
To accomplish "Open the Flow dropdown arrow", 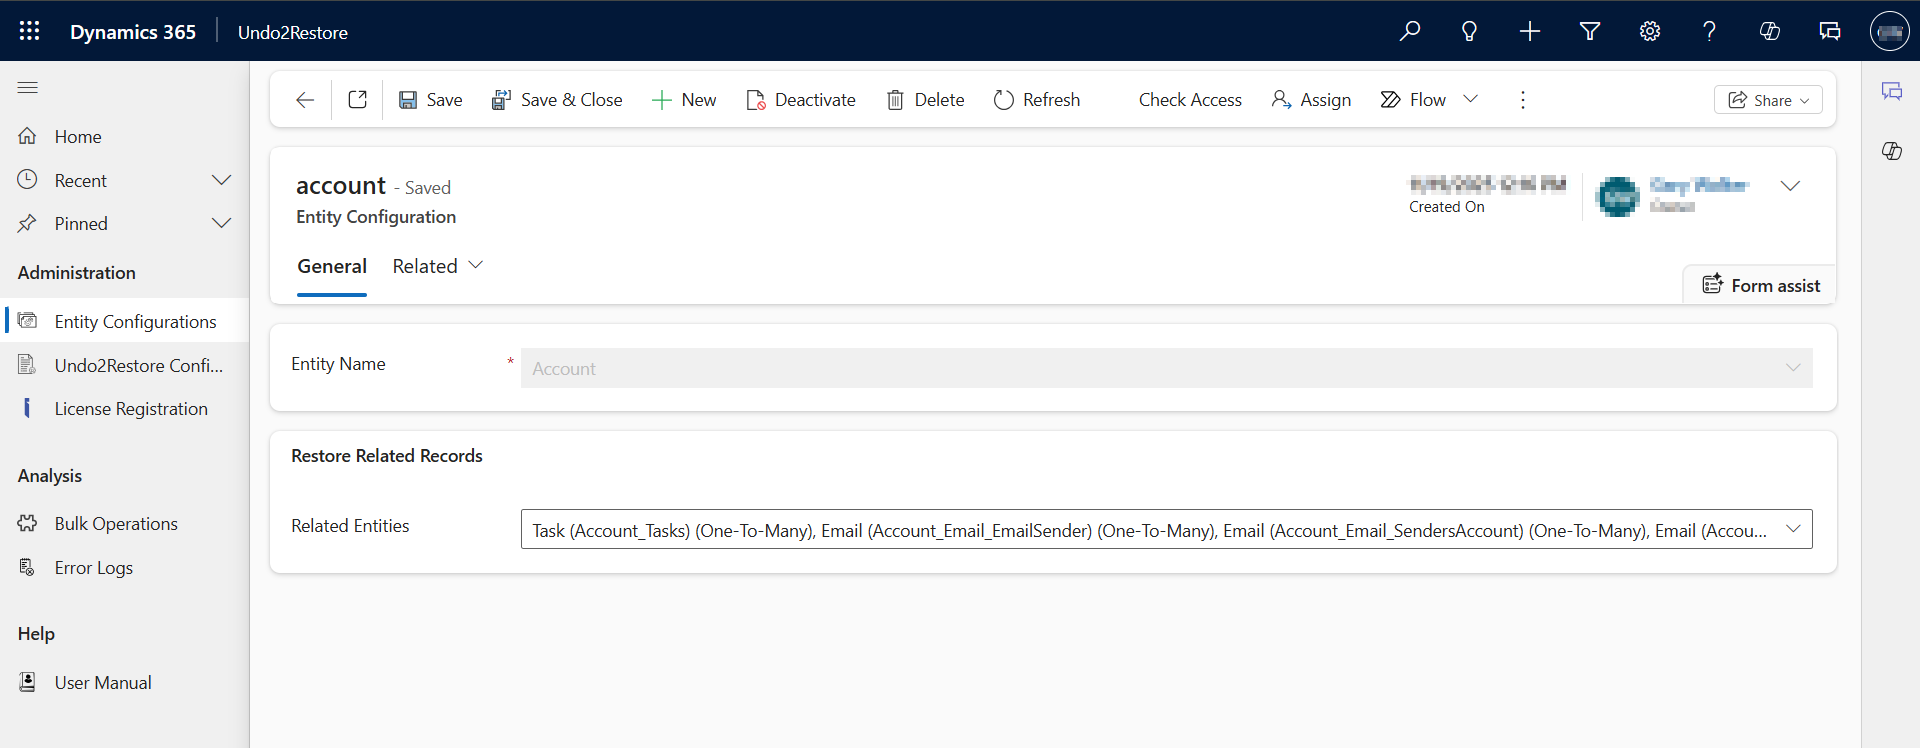I will (x=1470, y=99).
